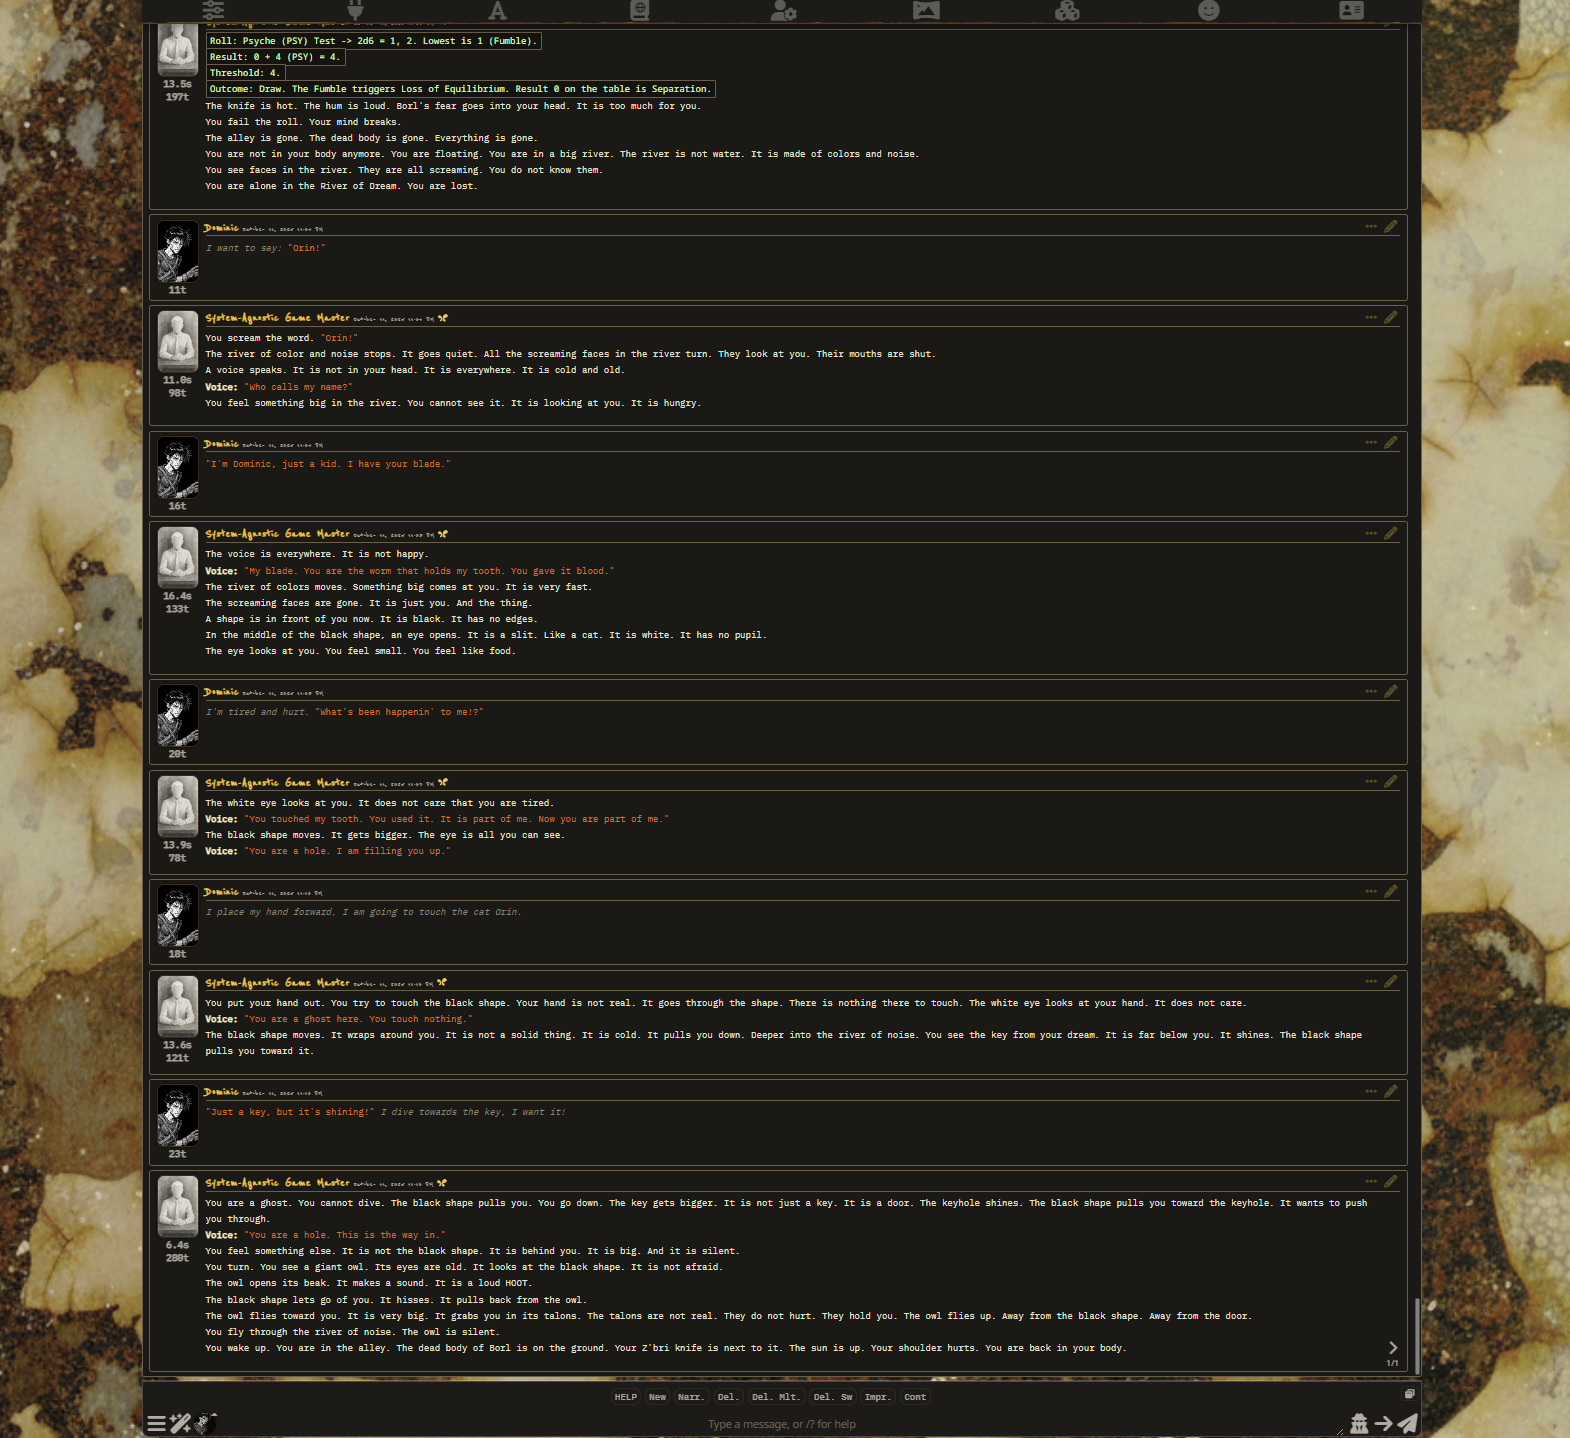Open the World Info book panel
This screenshot has height=1438, width=1570.
click(x=640, y=10)
